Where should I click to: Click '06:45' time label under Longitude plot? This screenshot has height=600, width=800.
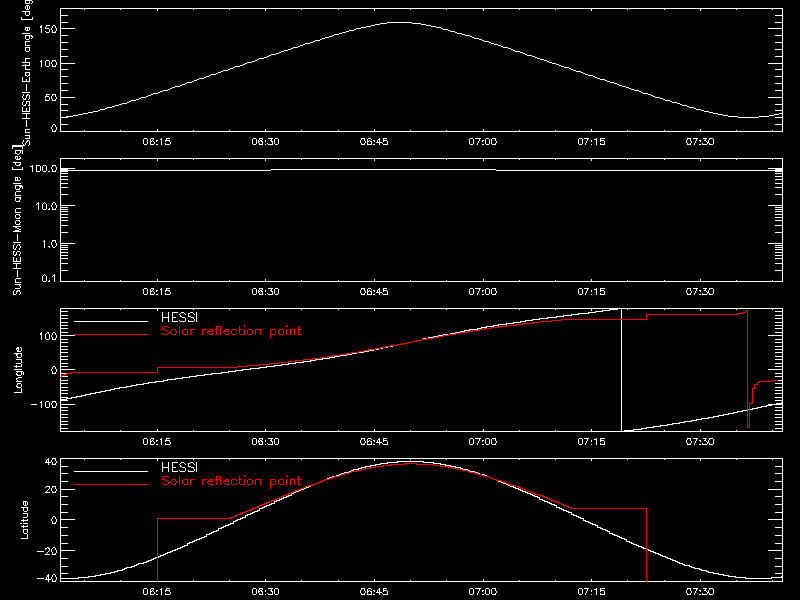(374, 441)
